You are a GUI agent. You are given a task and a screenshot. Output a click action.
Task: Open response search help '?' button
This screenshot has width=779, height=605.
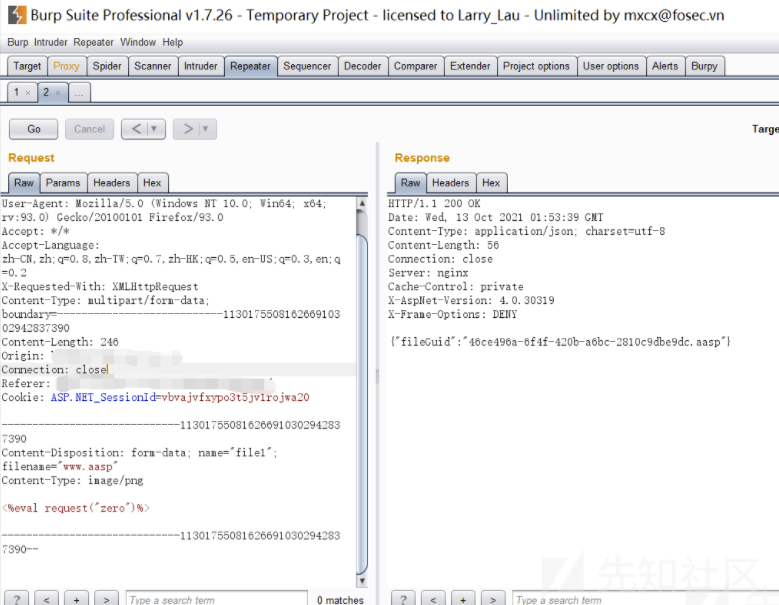click(x=403, y=600)
